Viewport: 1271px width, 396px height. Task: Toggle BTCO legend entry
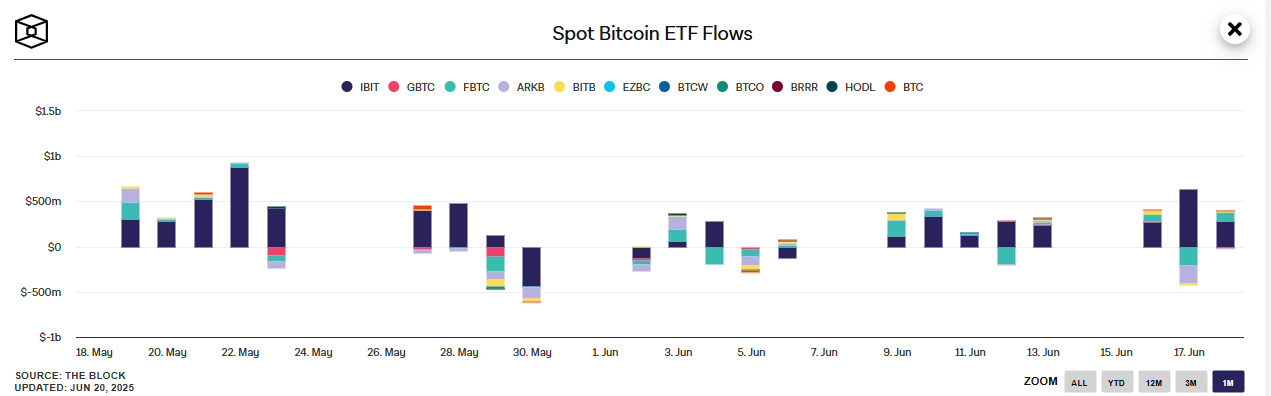tap(741, 87)
